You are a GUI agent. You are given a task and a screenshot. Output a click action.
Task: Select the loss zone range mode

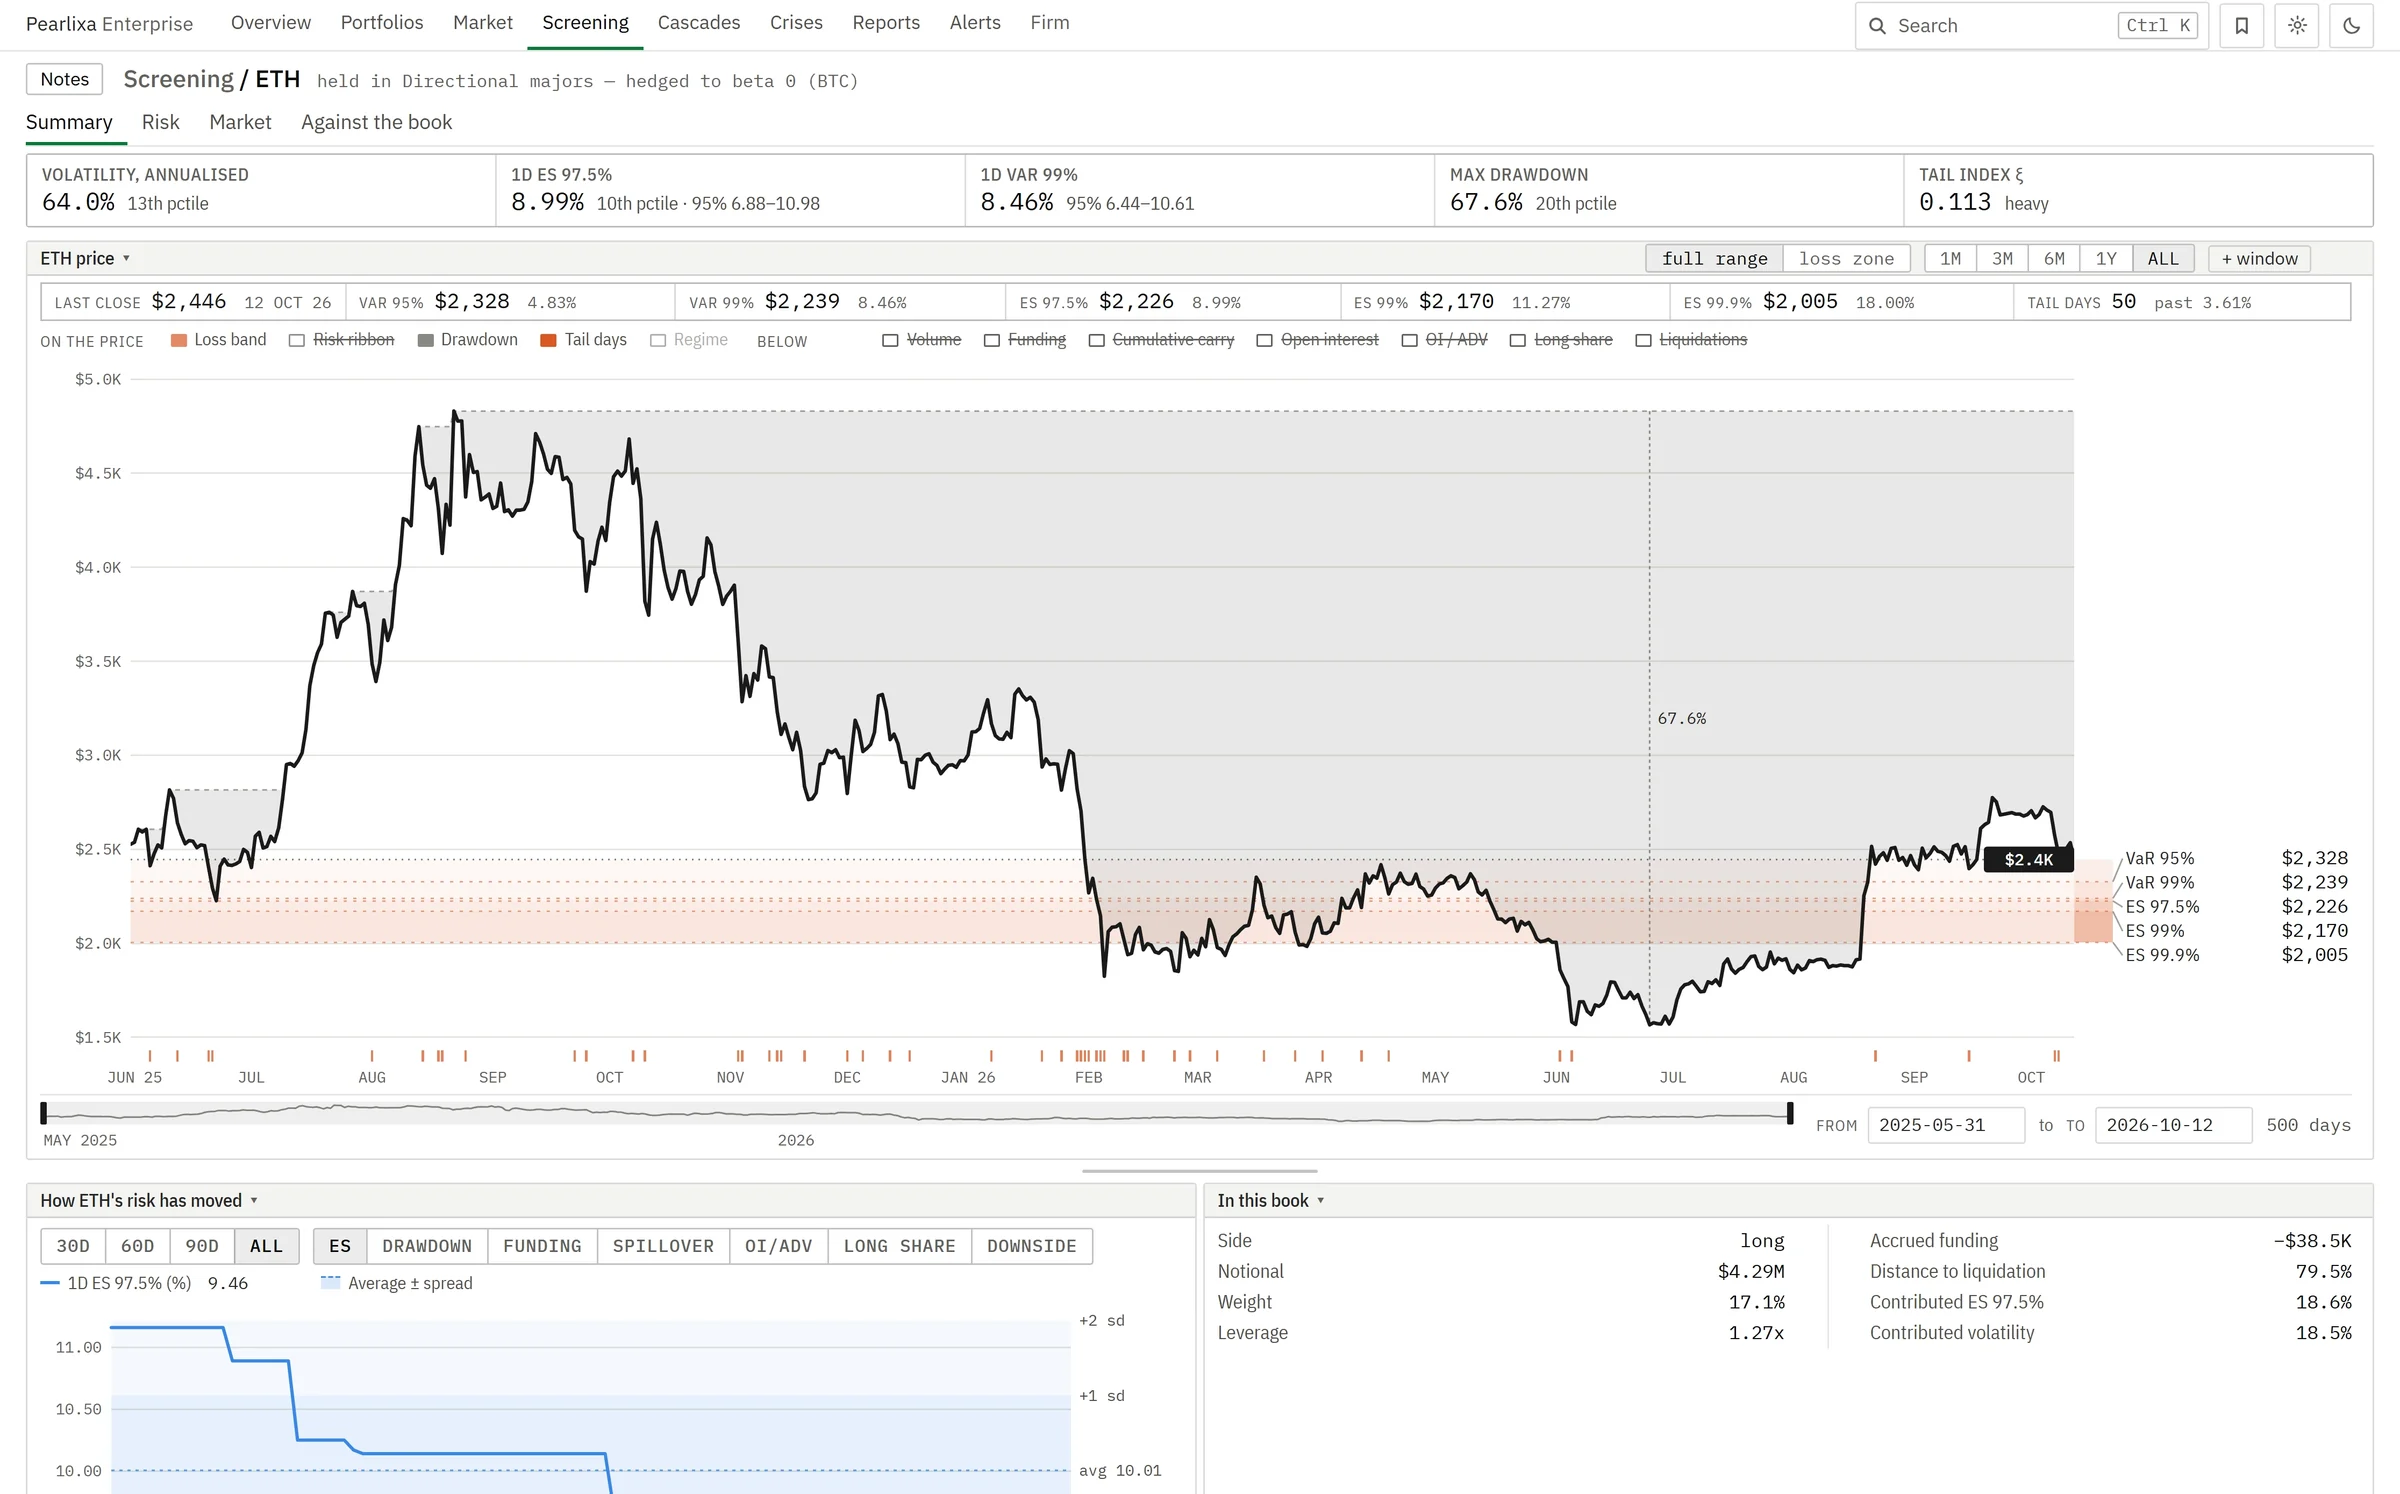click(1846, 258)
